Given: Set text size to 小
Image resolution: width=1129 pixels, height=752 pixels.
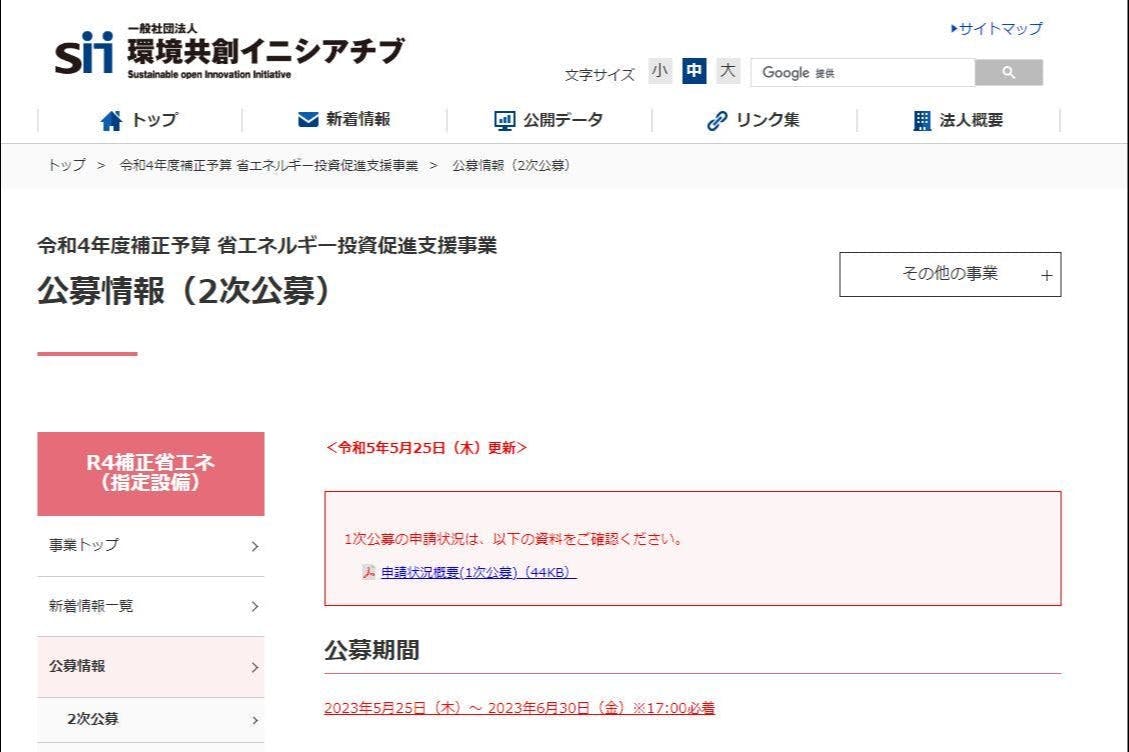Looking at the screenshot, I should tap(660, 71).
